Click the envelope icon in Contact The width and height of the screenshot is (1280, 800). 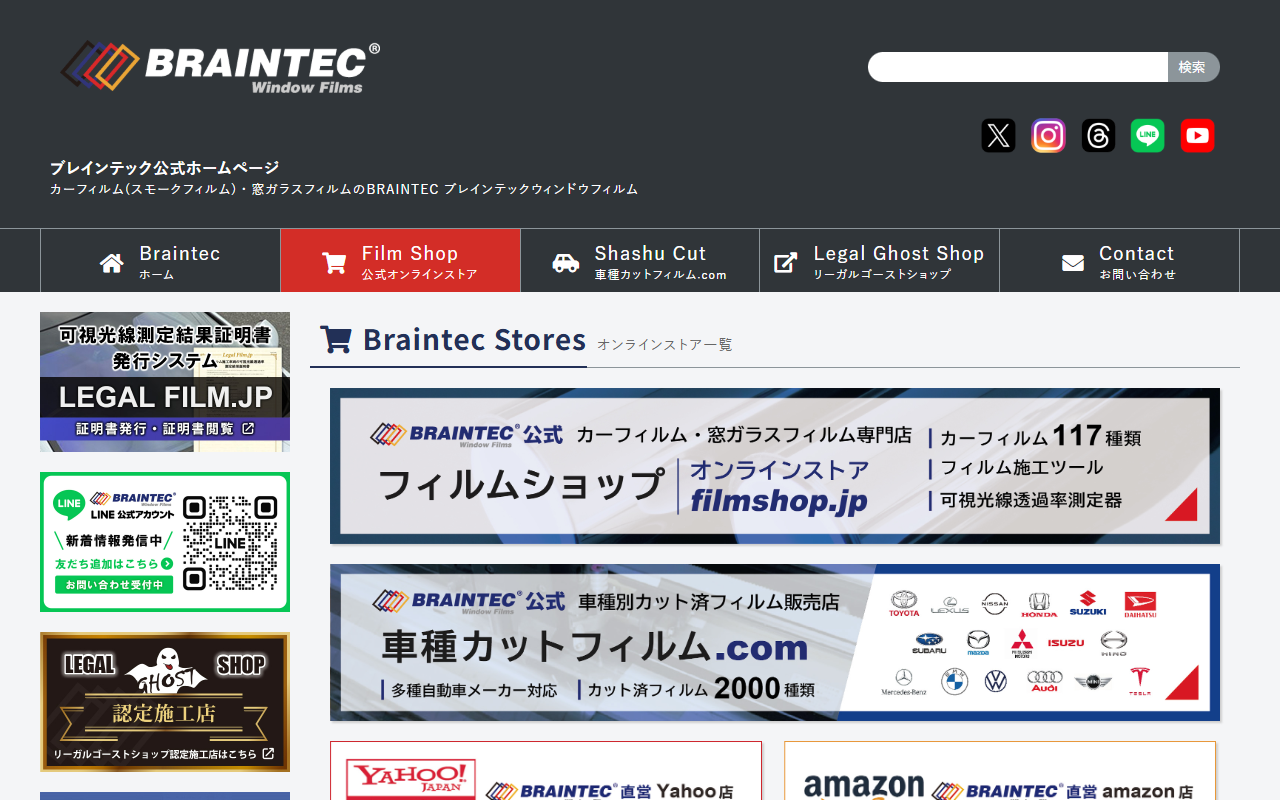coord(1073,263)
